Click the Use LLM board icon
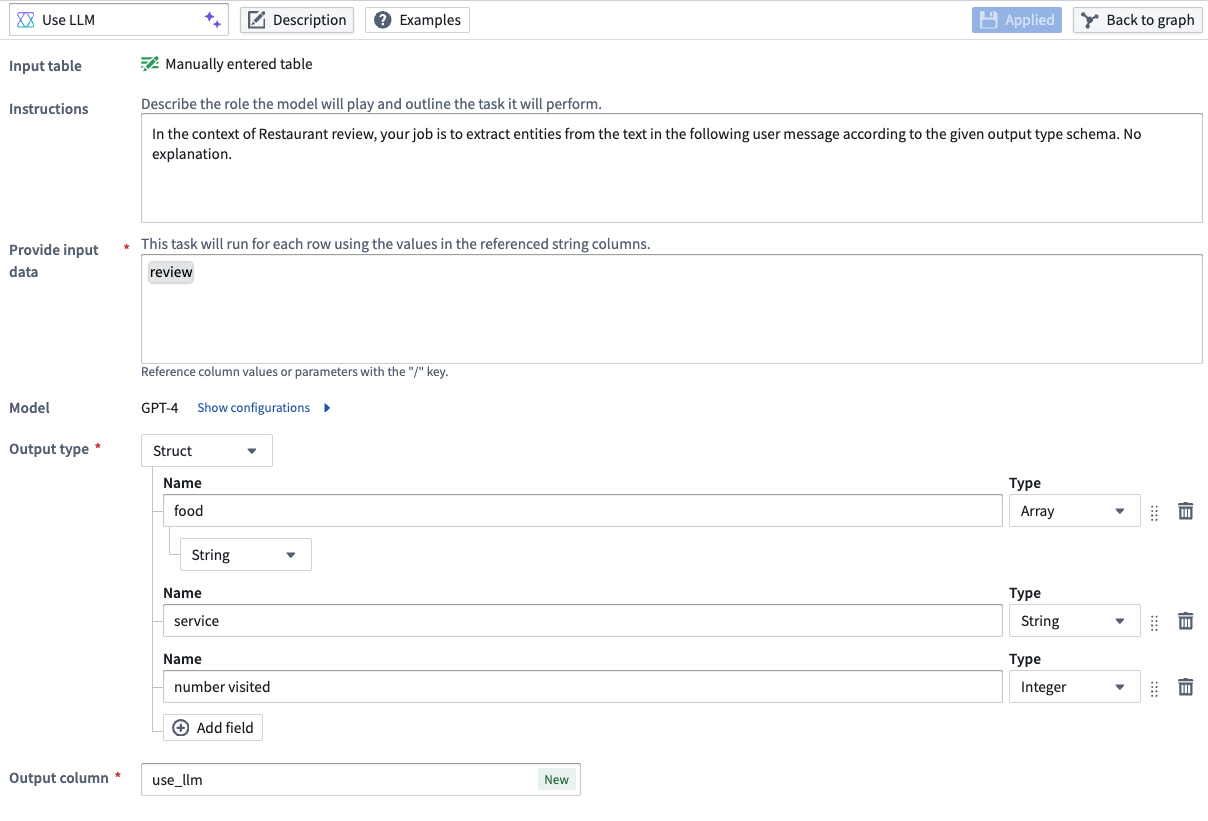 pos(26,20)
